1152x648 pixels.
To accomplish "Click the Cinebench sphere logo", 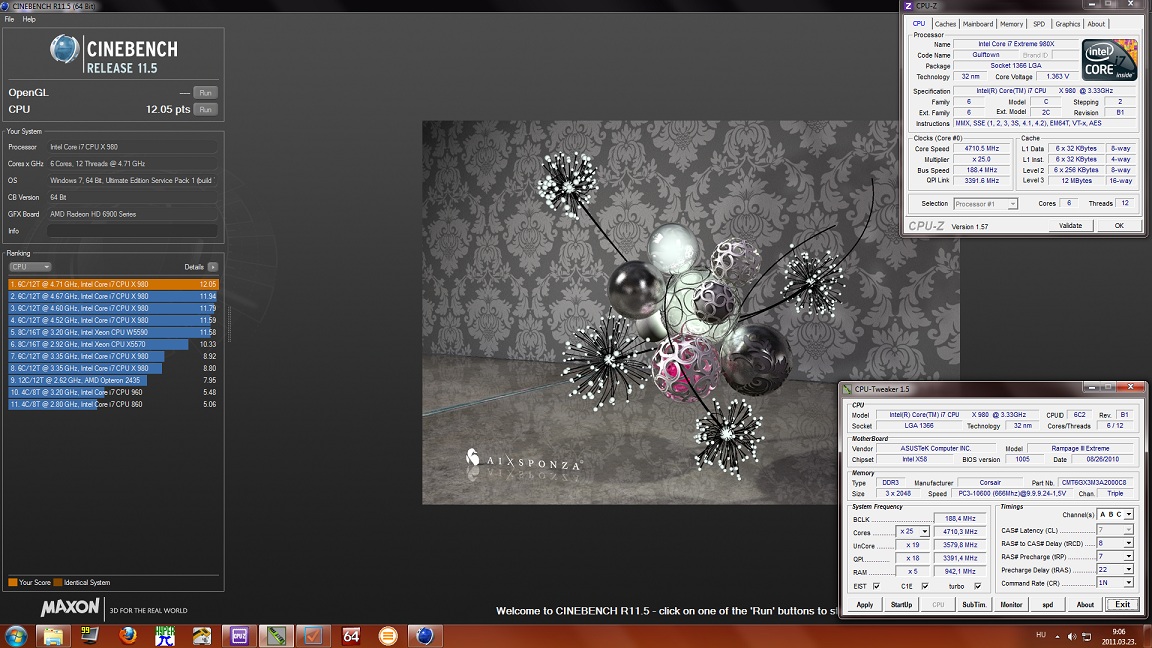I will click(65, 49).
